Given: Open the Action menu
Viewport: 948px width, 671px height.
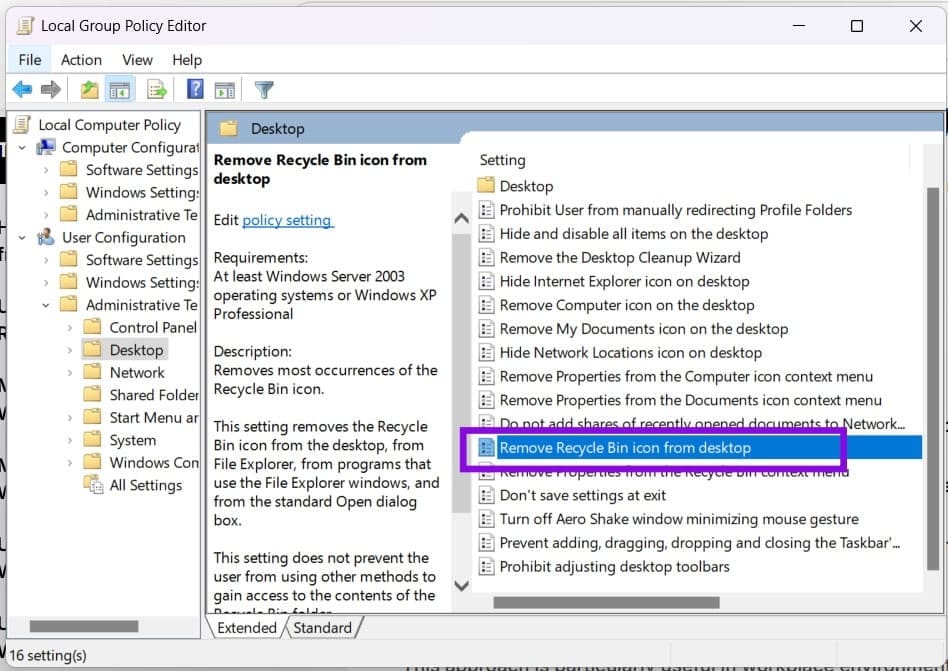Looking at the screenshot, I should point(81,60).
